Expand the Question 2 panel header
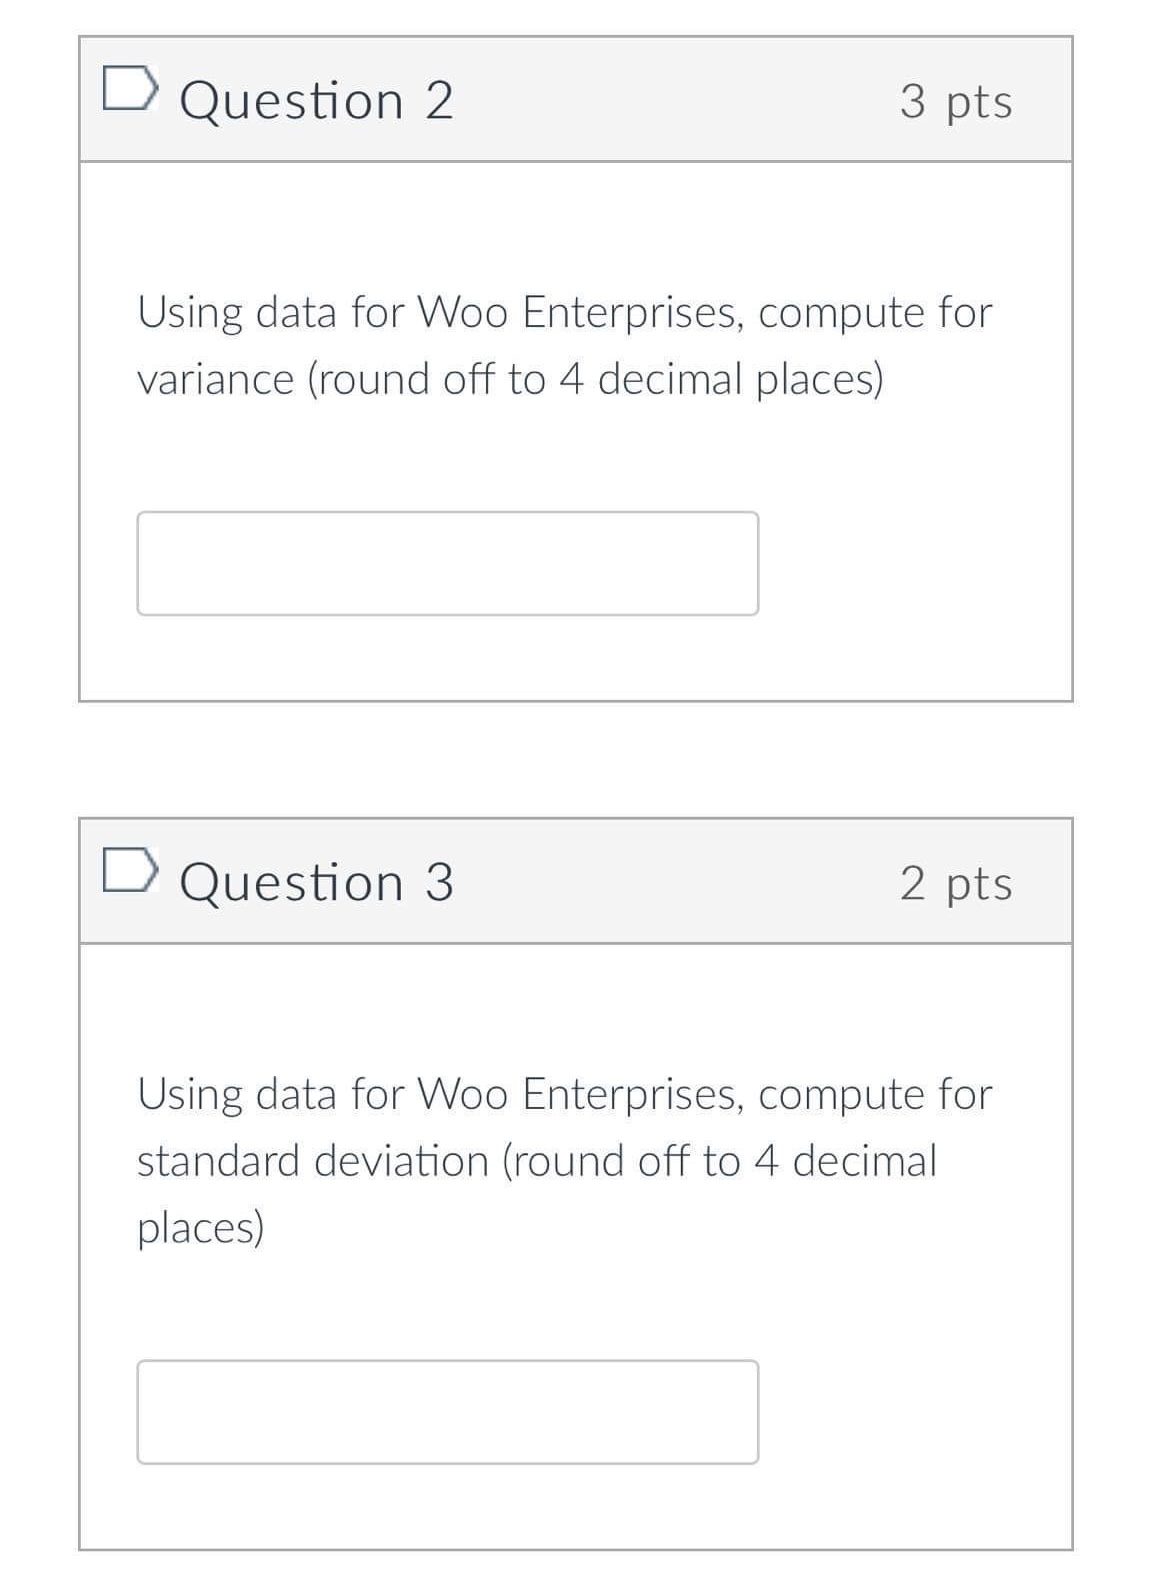The height and width of the screenshot is (1576, 1151). click(x=575, y=98)
